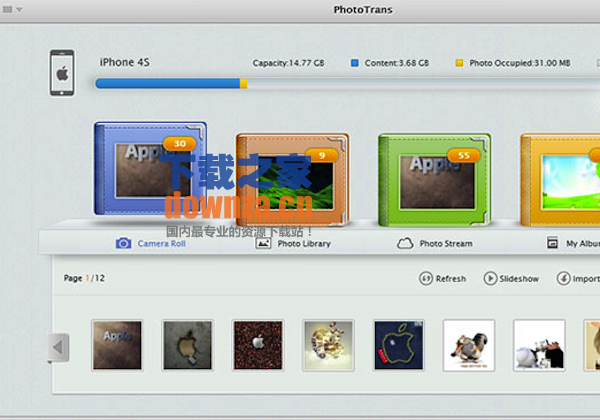
Task: Select the cartoon bird thumbnail
Action: click(469, 345)
